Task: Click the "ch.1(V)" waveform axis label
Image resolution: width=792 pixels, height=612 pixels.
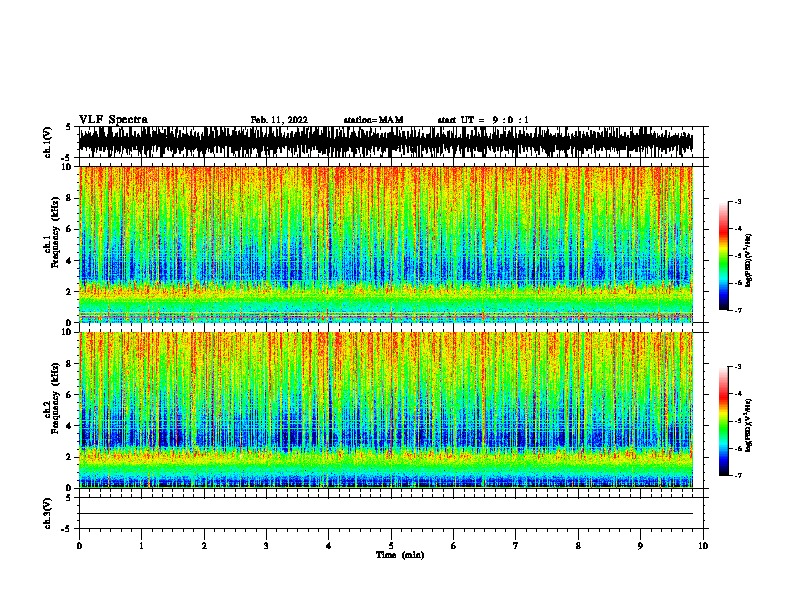Action: pyautogui.click(x=48, y=142)
